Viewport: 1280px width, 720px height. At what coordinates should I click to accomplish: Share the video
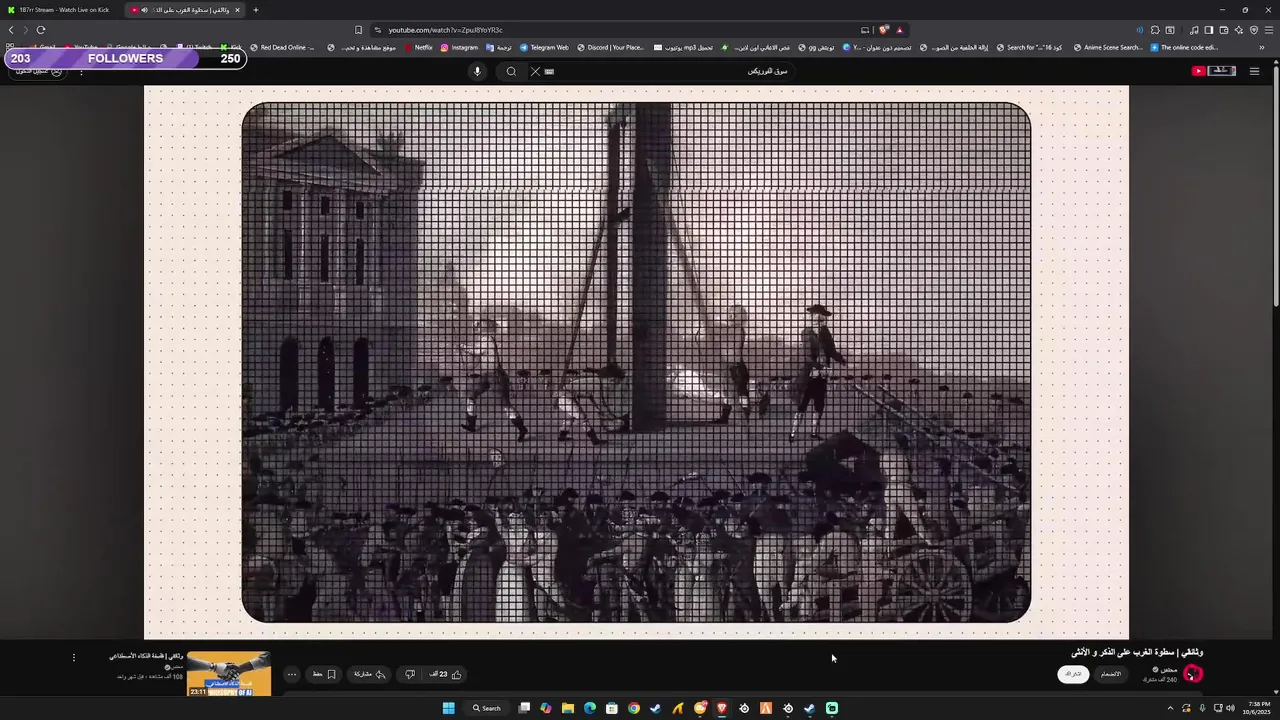tap(370, 674)
